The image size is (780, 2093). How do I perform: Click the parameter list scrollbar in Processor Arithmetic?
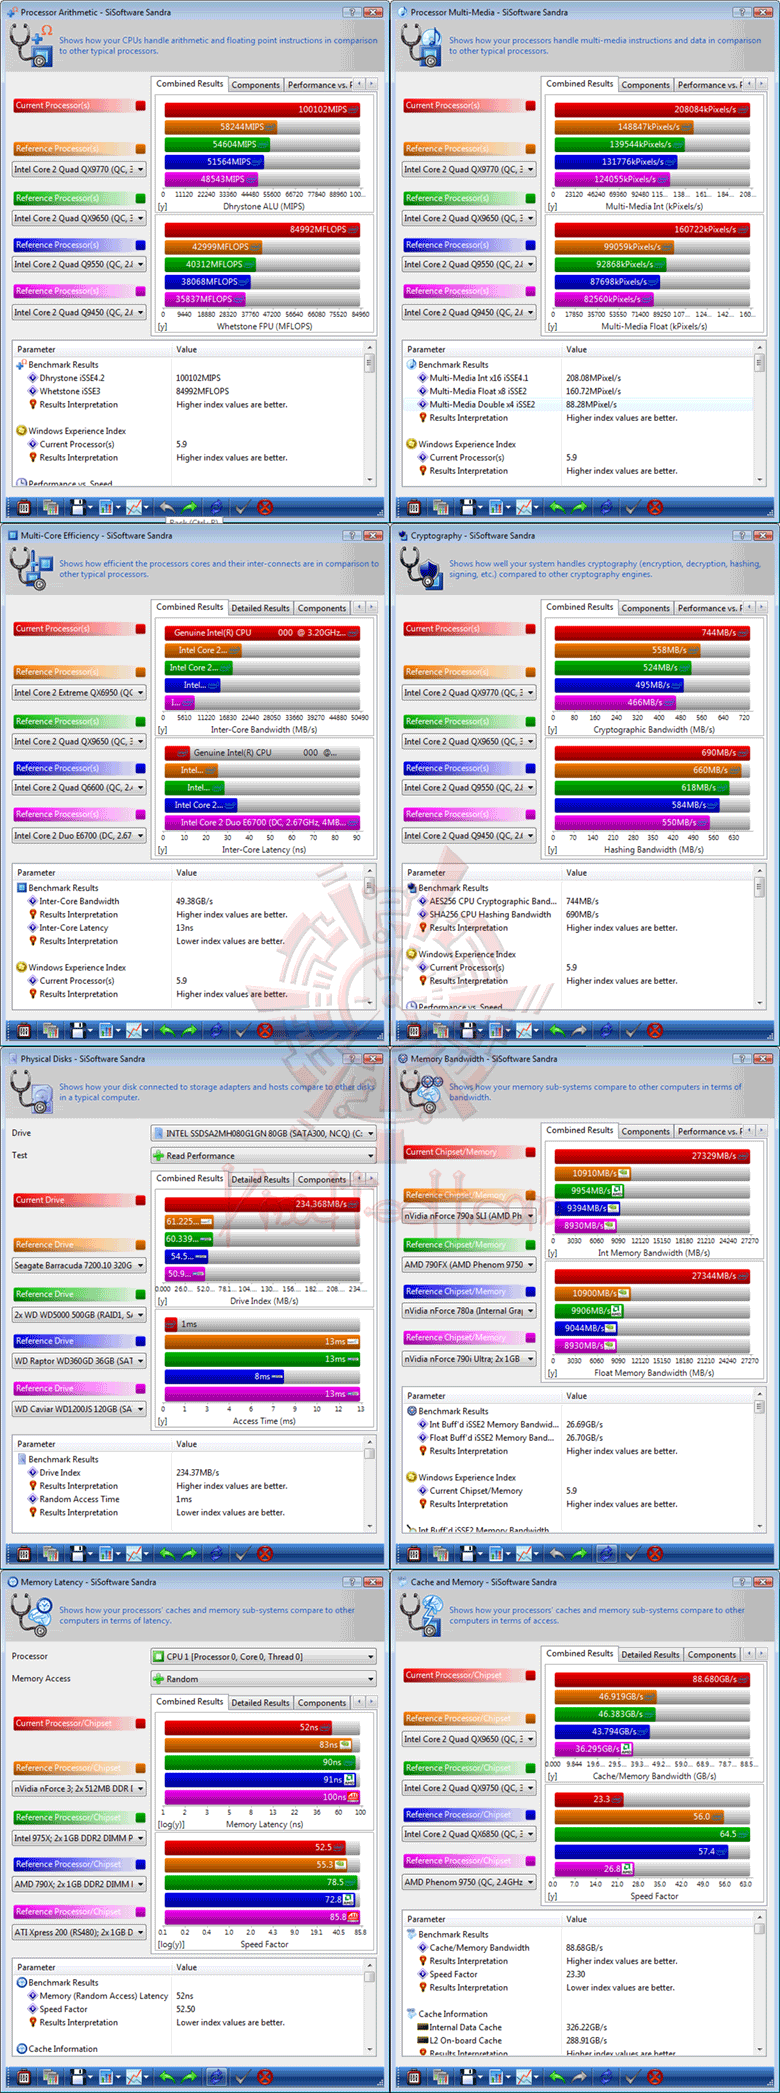370,413
